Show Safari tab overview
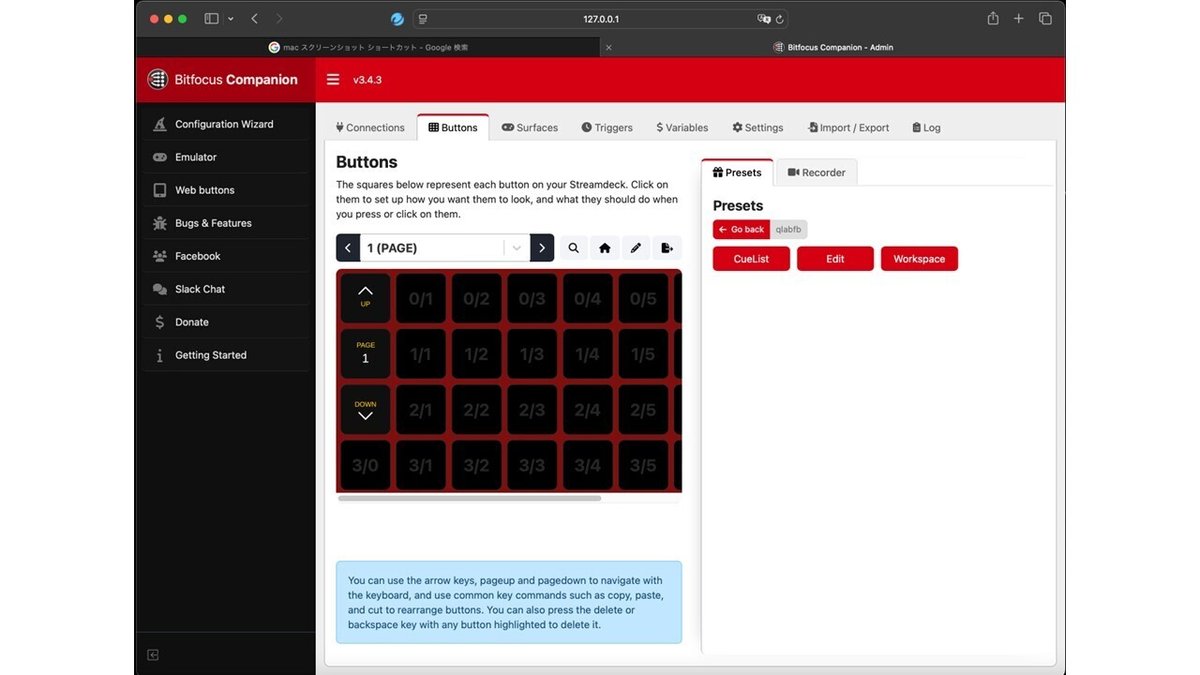The image size is (1200, 675). (1045, 19)
